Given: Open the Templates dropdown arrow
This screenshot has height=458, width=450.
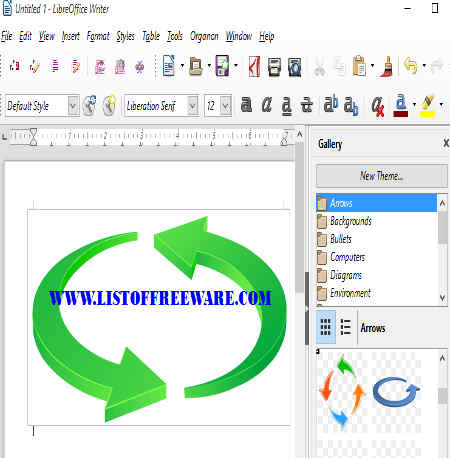Looking at the screenshot, I should [209, 65].
